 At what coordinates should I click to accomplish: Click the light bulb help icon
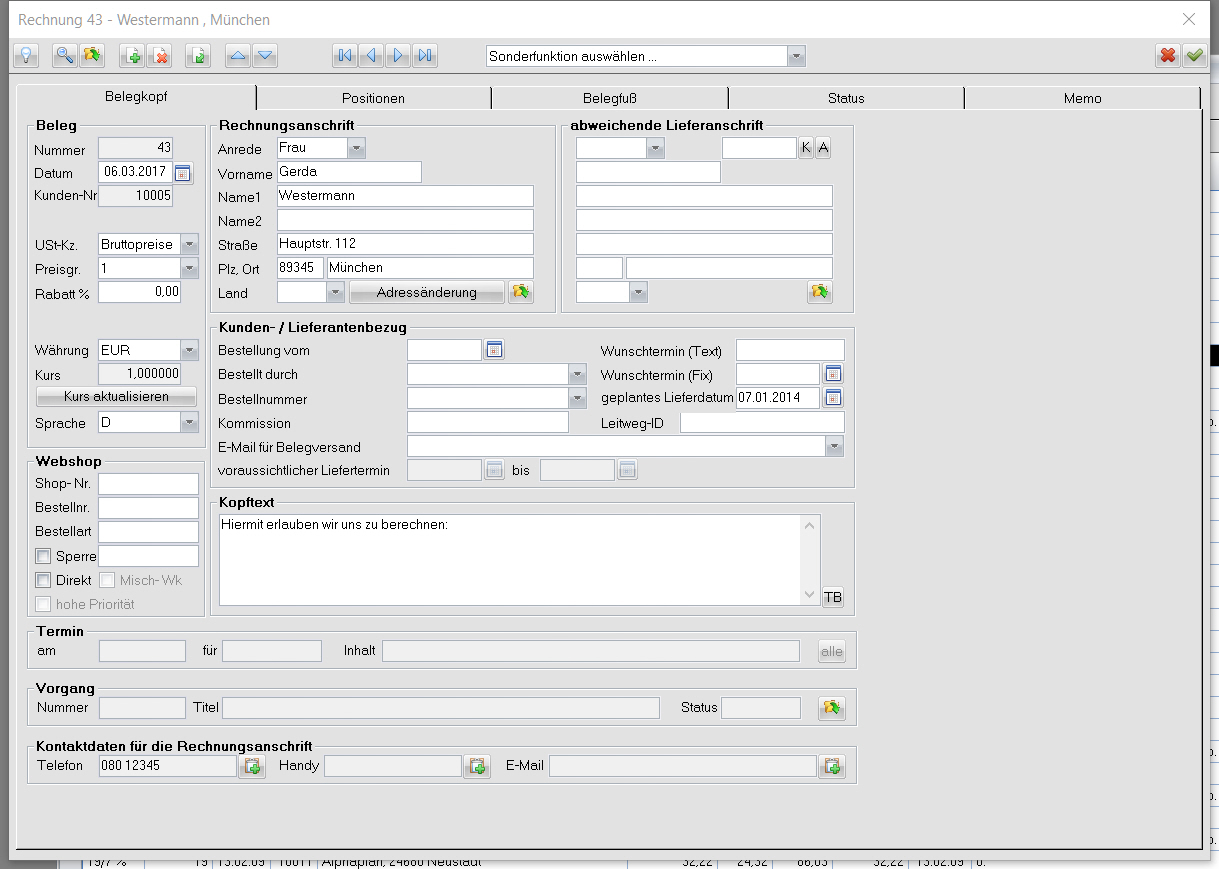[26, 56]
